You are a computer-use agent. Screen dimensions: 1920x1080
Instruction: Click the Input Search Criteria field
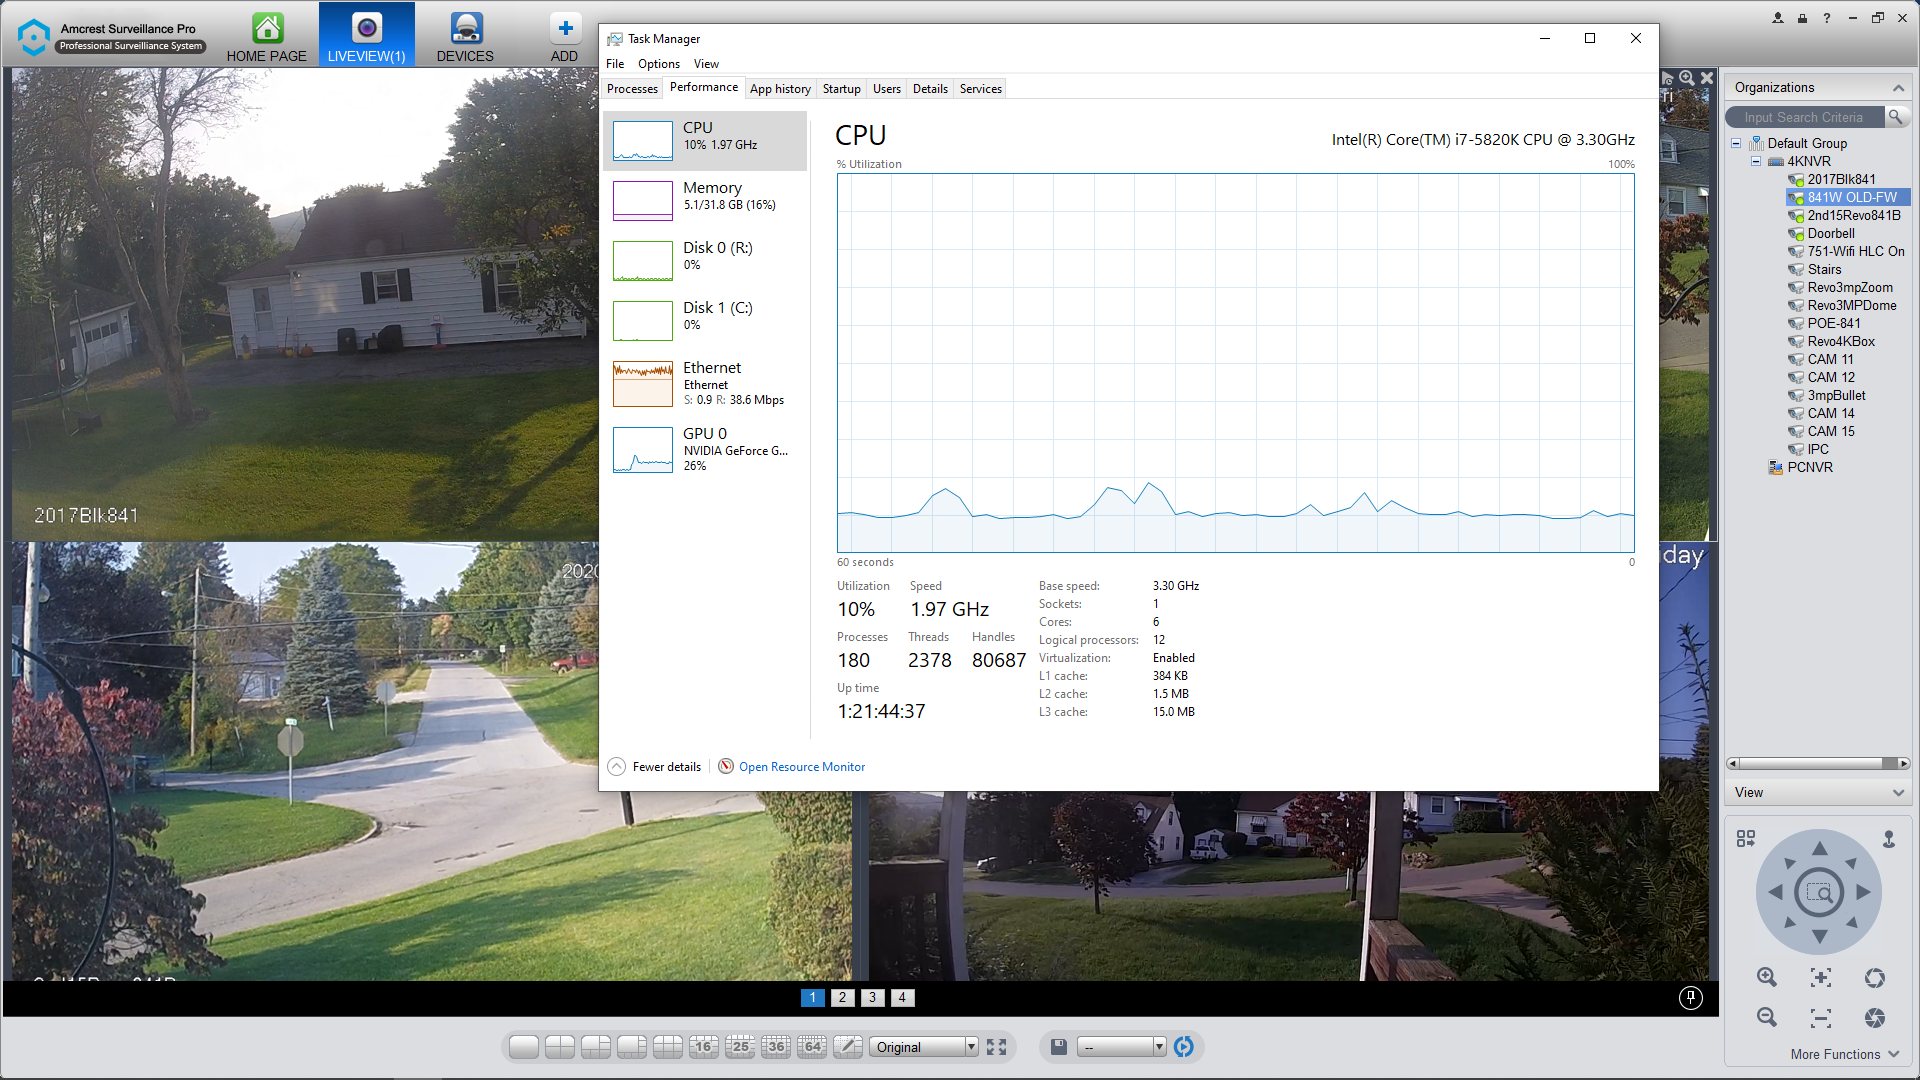[x=1804, y=117]
